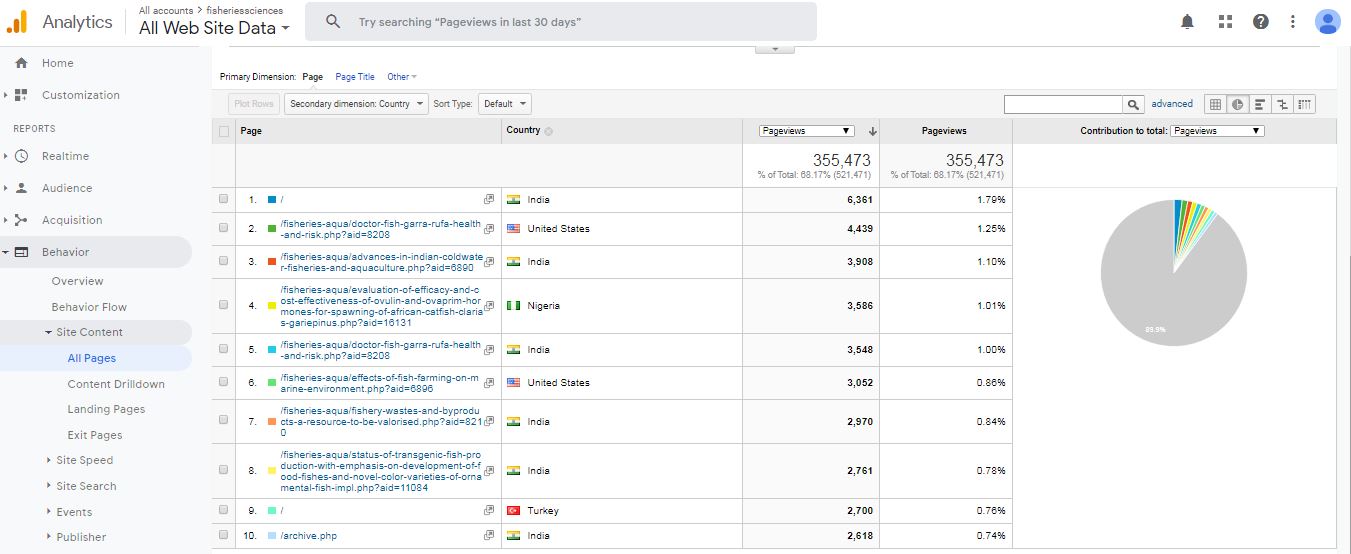The image size is (1351, 554).
Task: Click the help question mark icon
Action: (x=1260, y=21)
